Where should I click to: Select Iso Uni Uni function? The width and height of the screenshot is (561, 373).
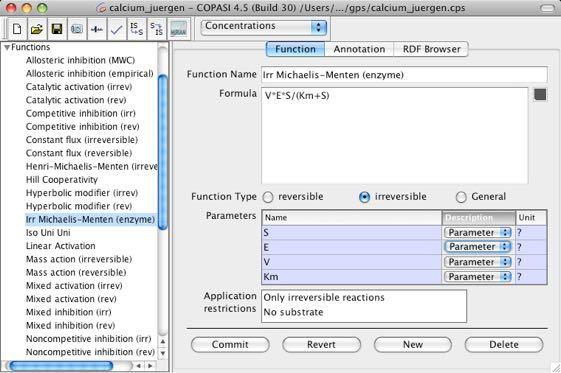[48, 232]
